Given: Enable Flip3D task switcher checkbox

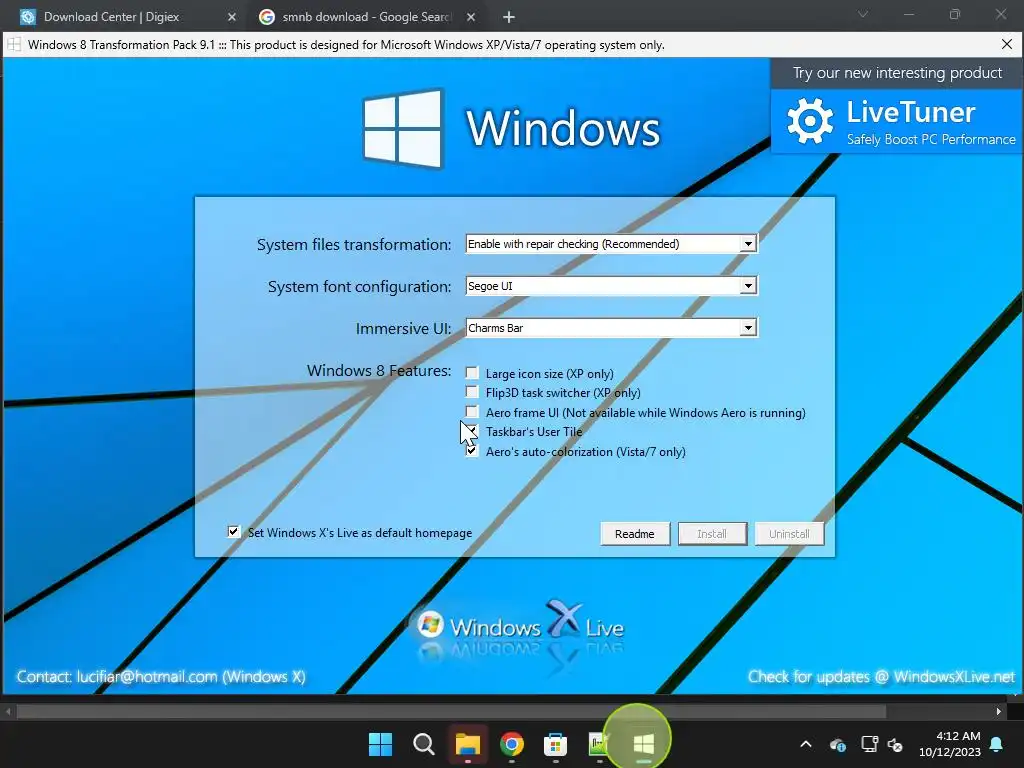Looking at the screenshot, I should point(472,392).
